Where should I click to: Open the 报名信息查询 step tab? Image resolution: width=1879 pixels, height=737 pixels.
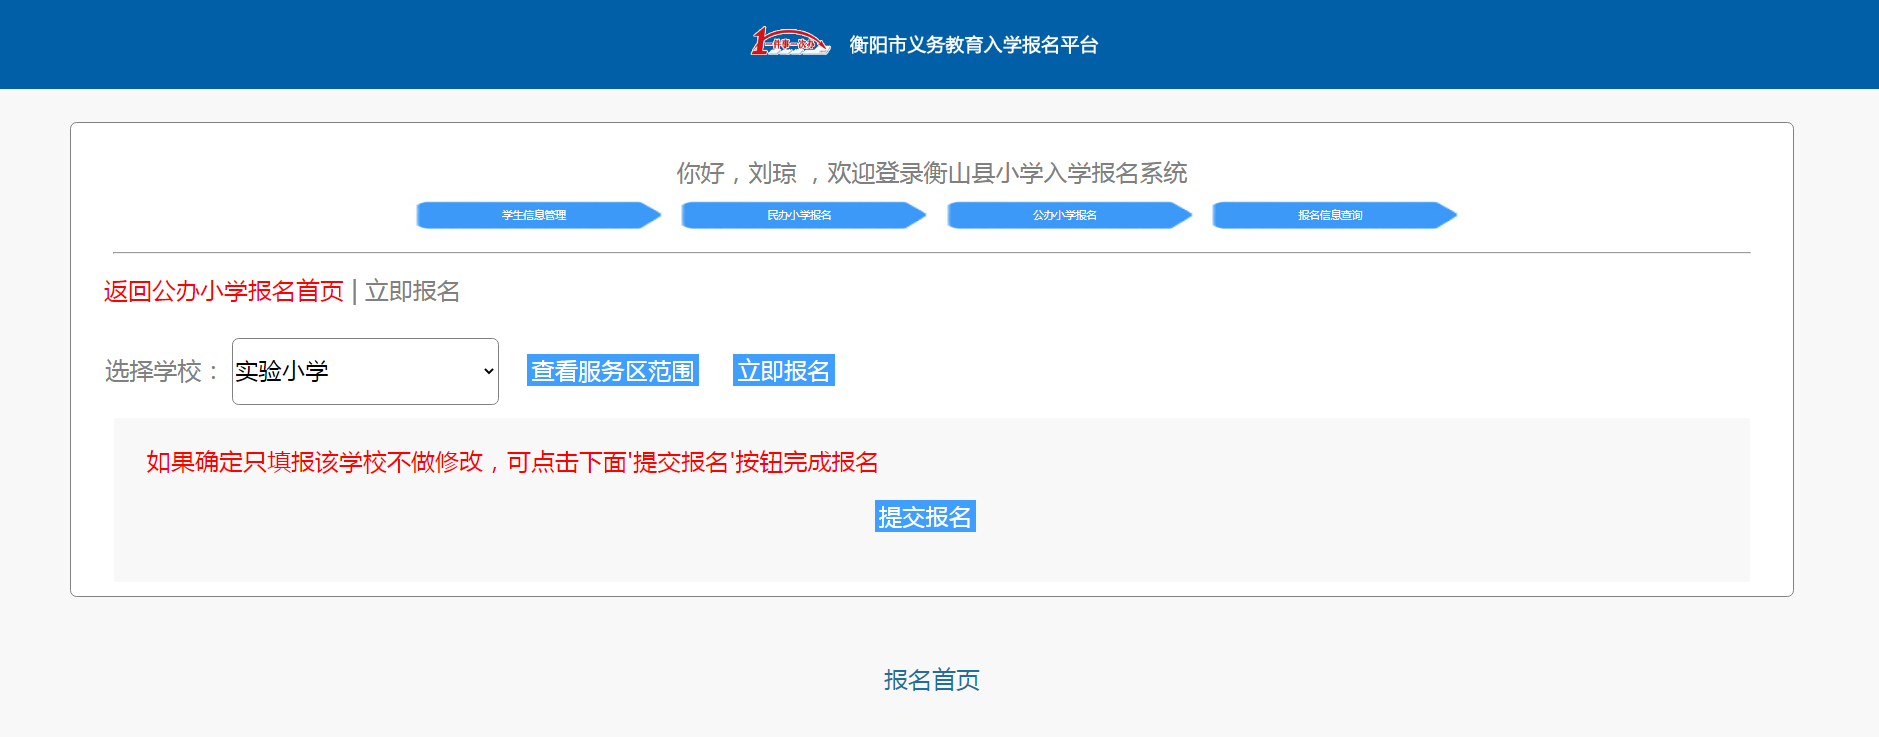[1329, 215]
